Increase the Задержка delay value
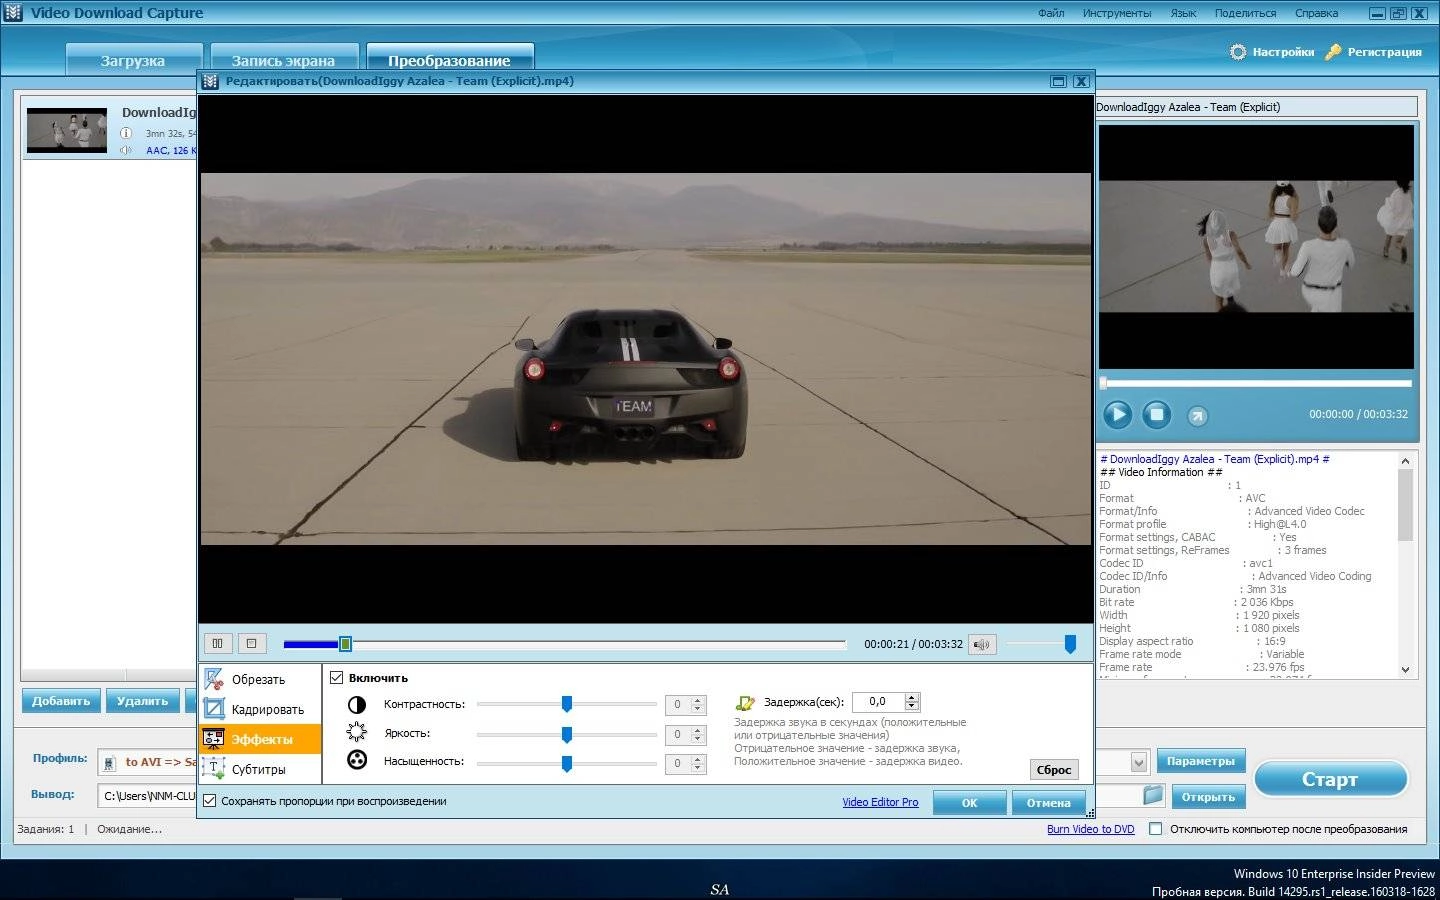This screenshot has width=1440, height=900. coord(911,698)
